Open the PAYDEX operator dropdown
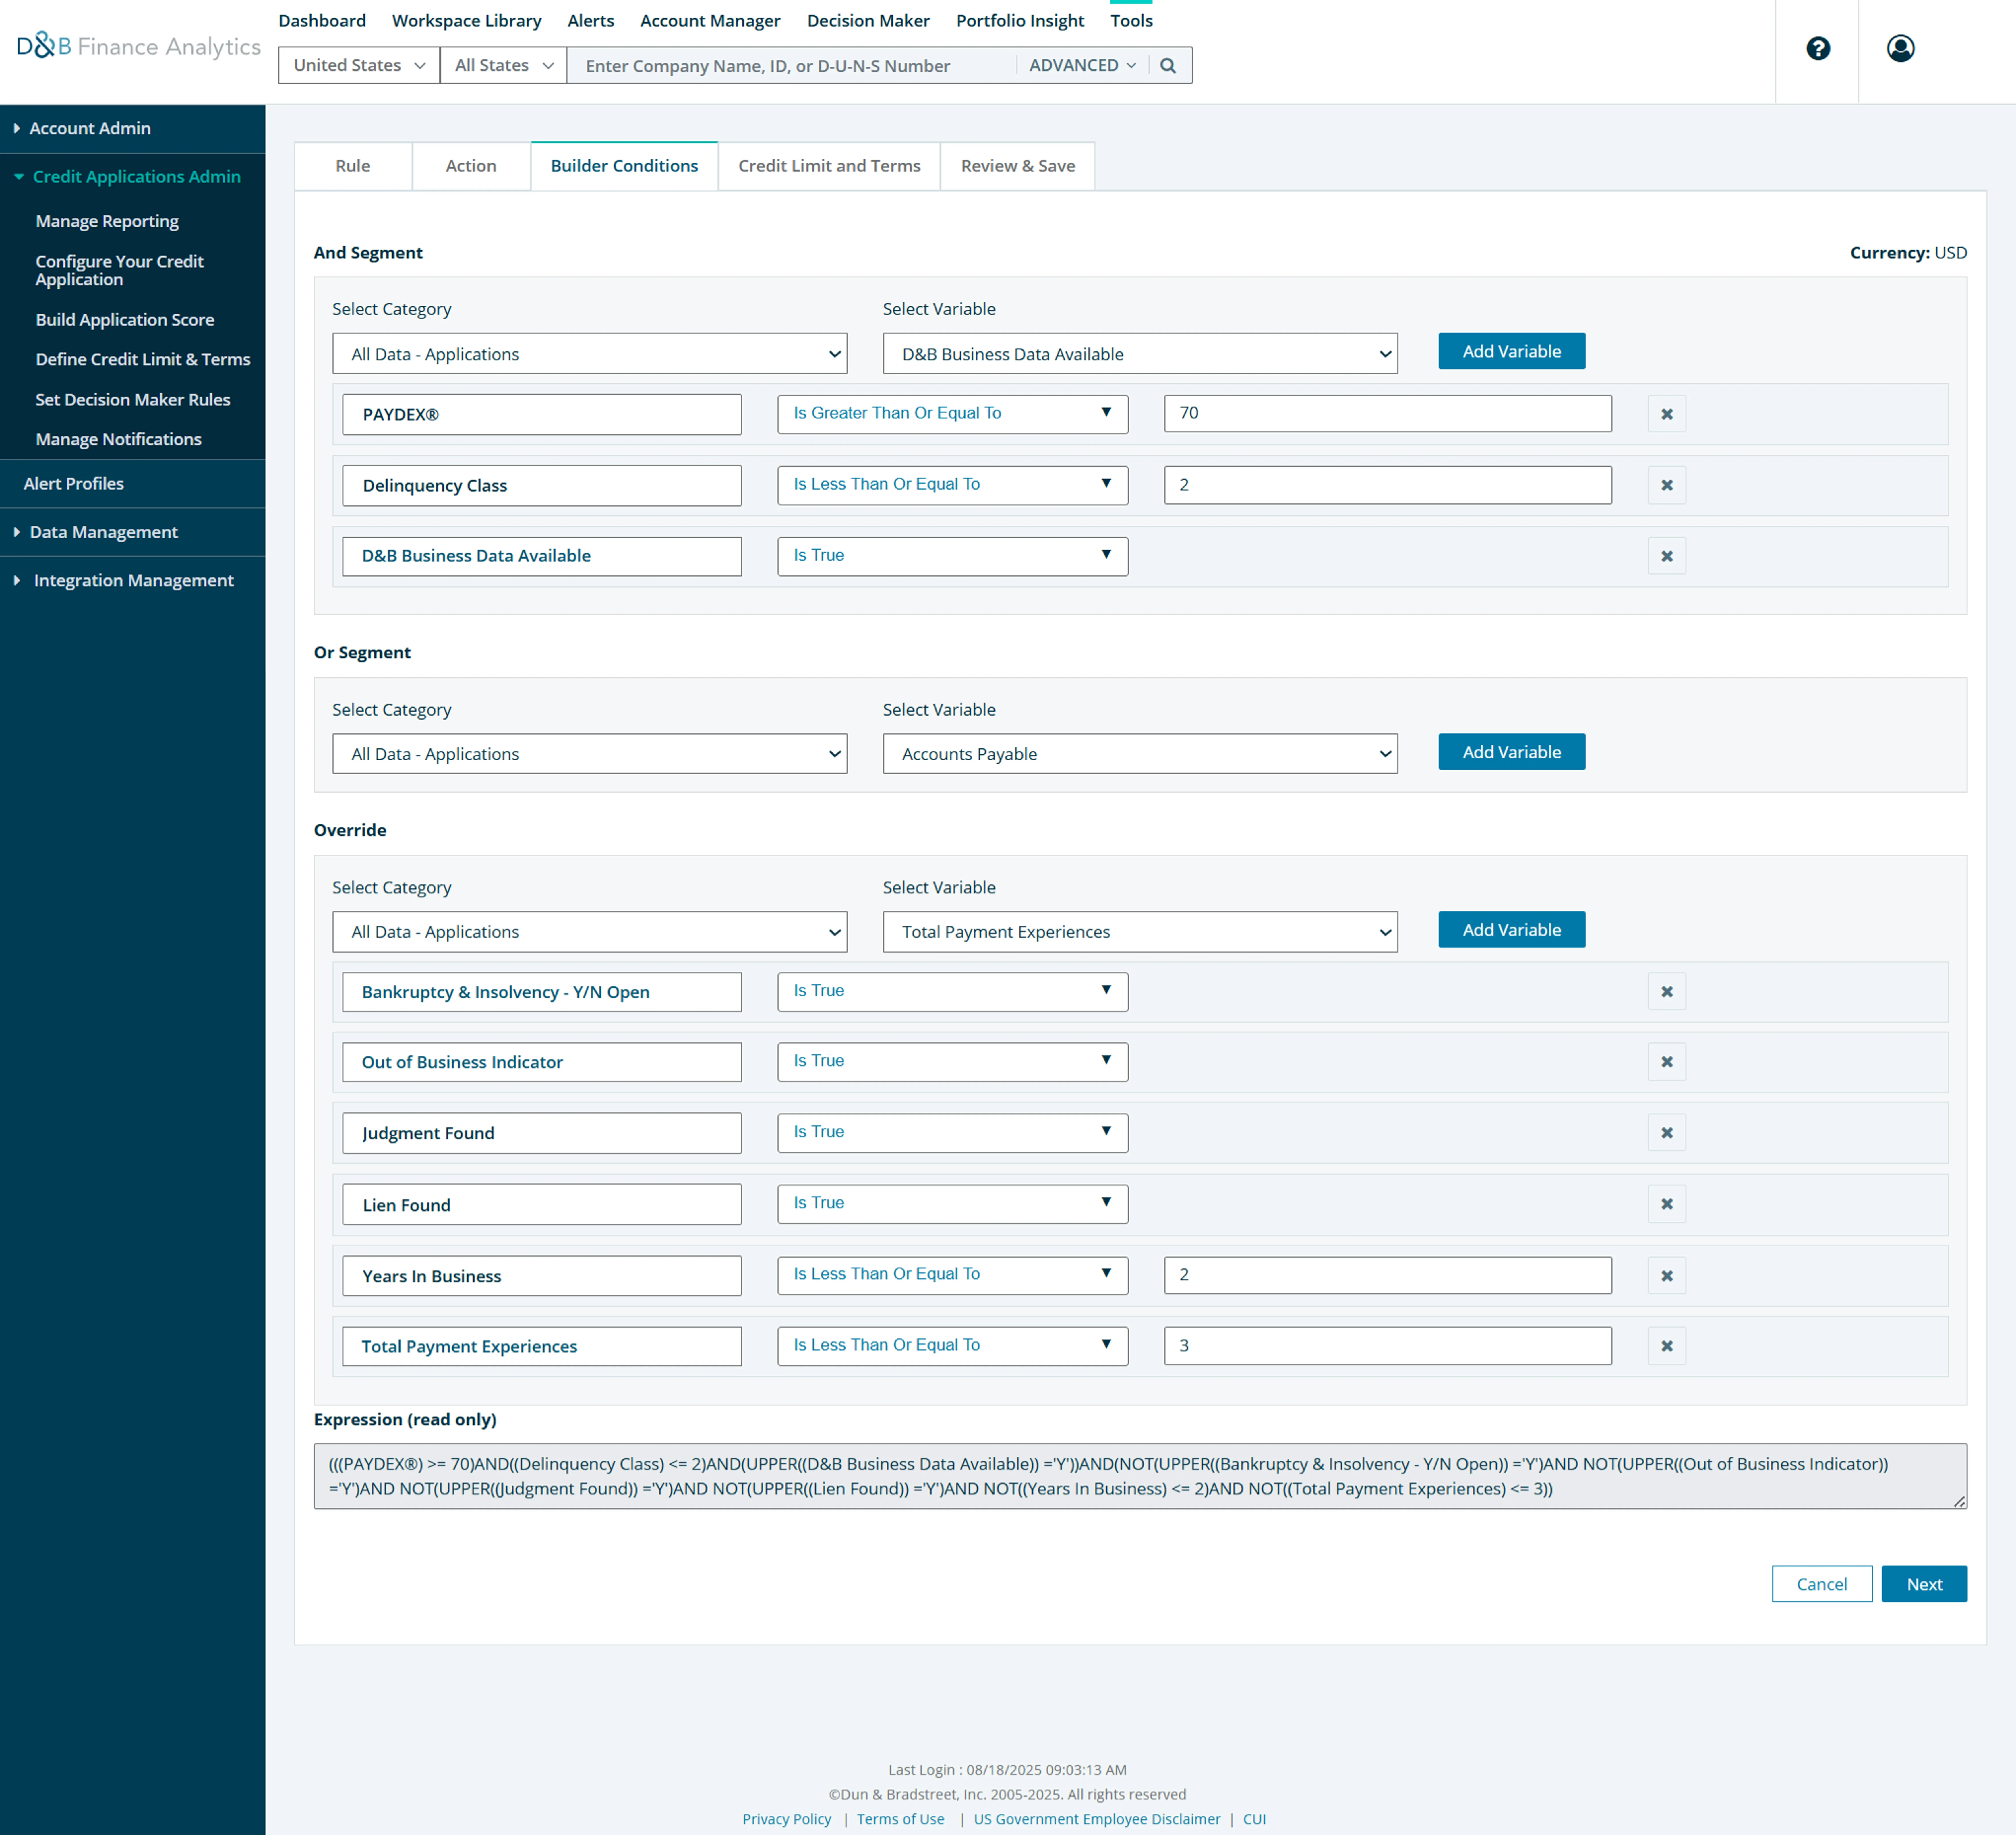Viewport: 2016px width, 1835px height. click(952, 413)
